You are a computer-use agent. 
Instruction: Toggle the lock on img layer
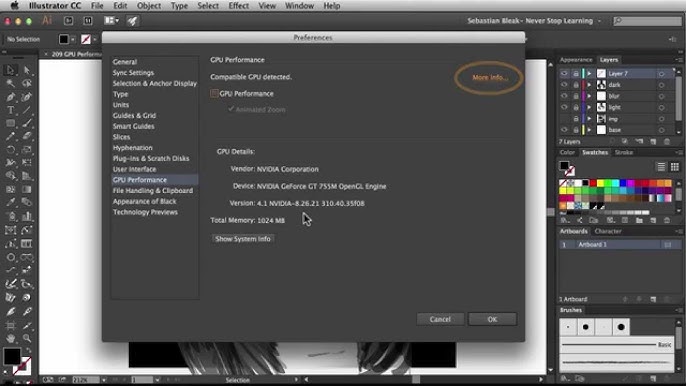[x=576, y=119]
